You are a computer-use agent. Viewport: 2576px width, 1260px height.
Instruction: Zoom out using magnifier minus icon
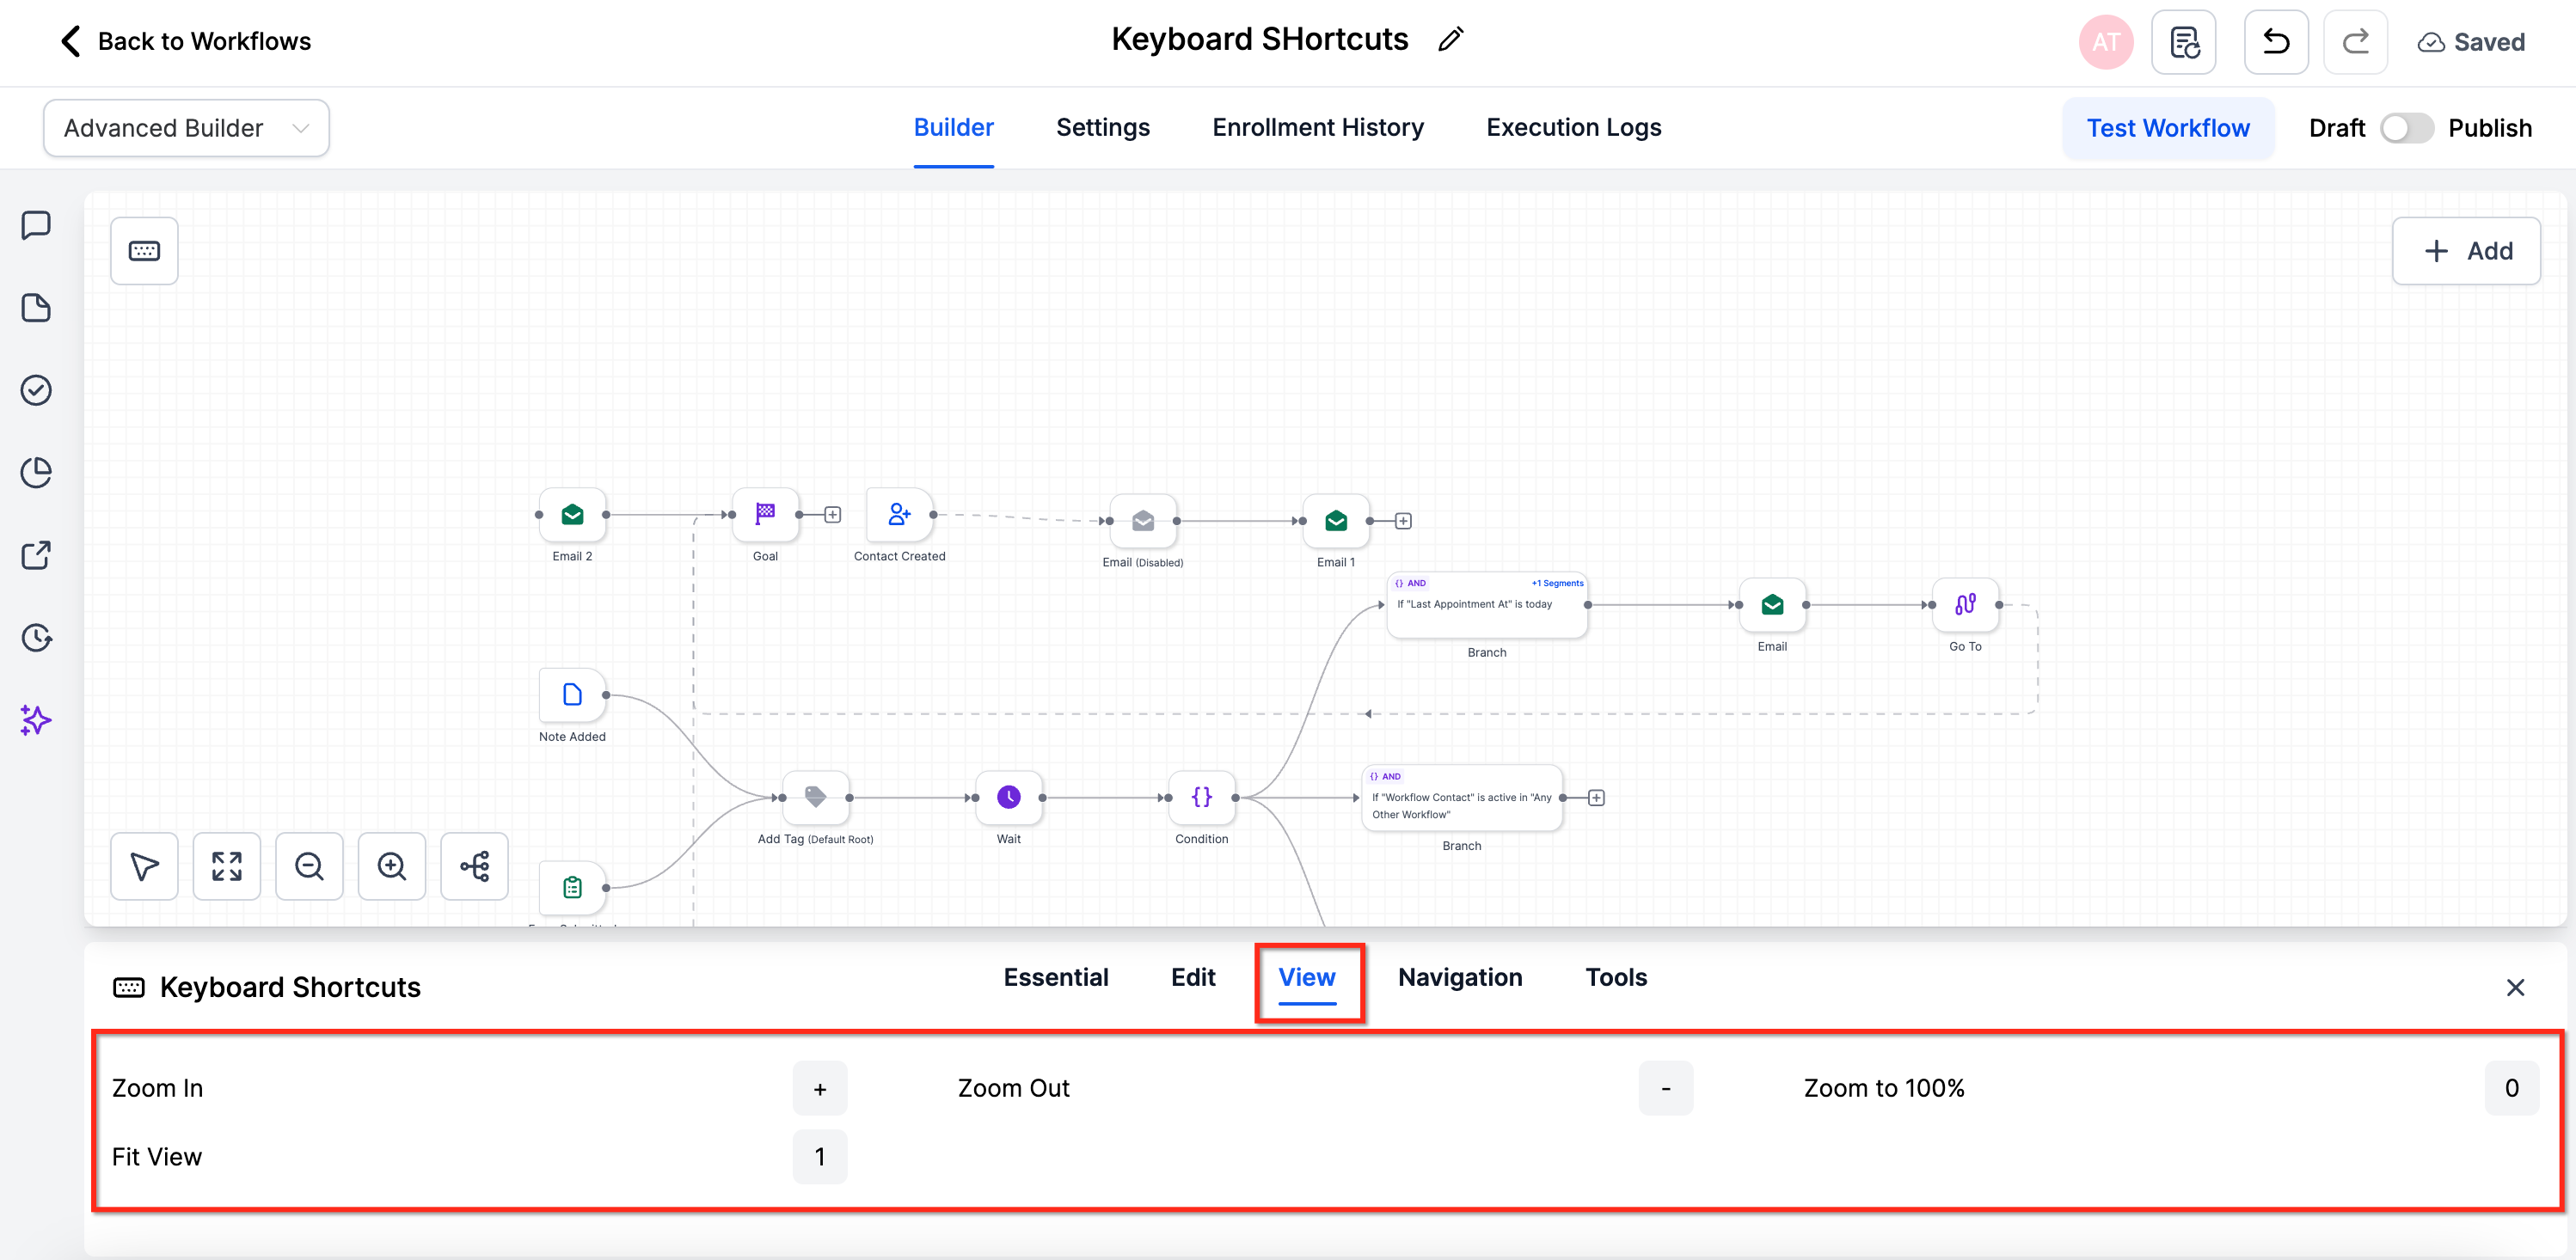point(309,866)
